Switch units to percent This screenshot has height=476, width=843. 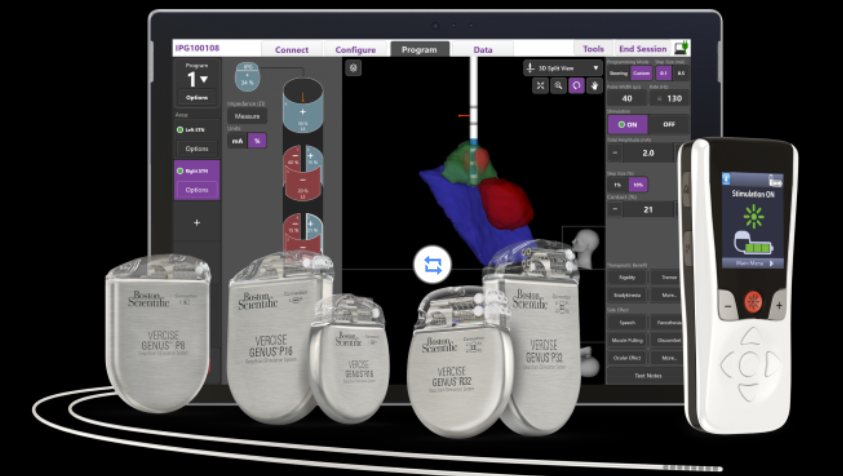[257, 141]
